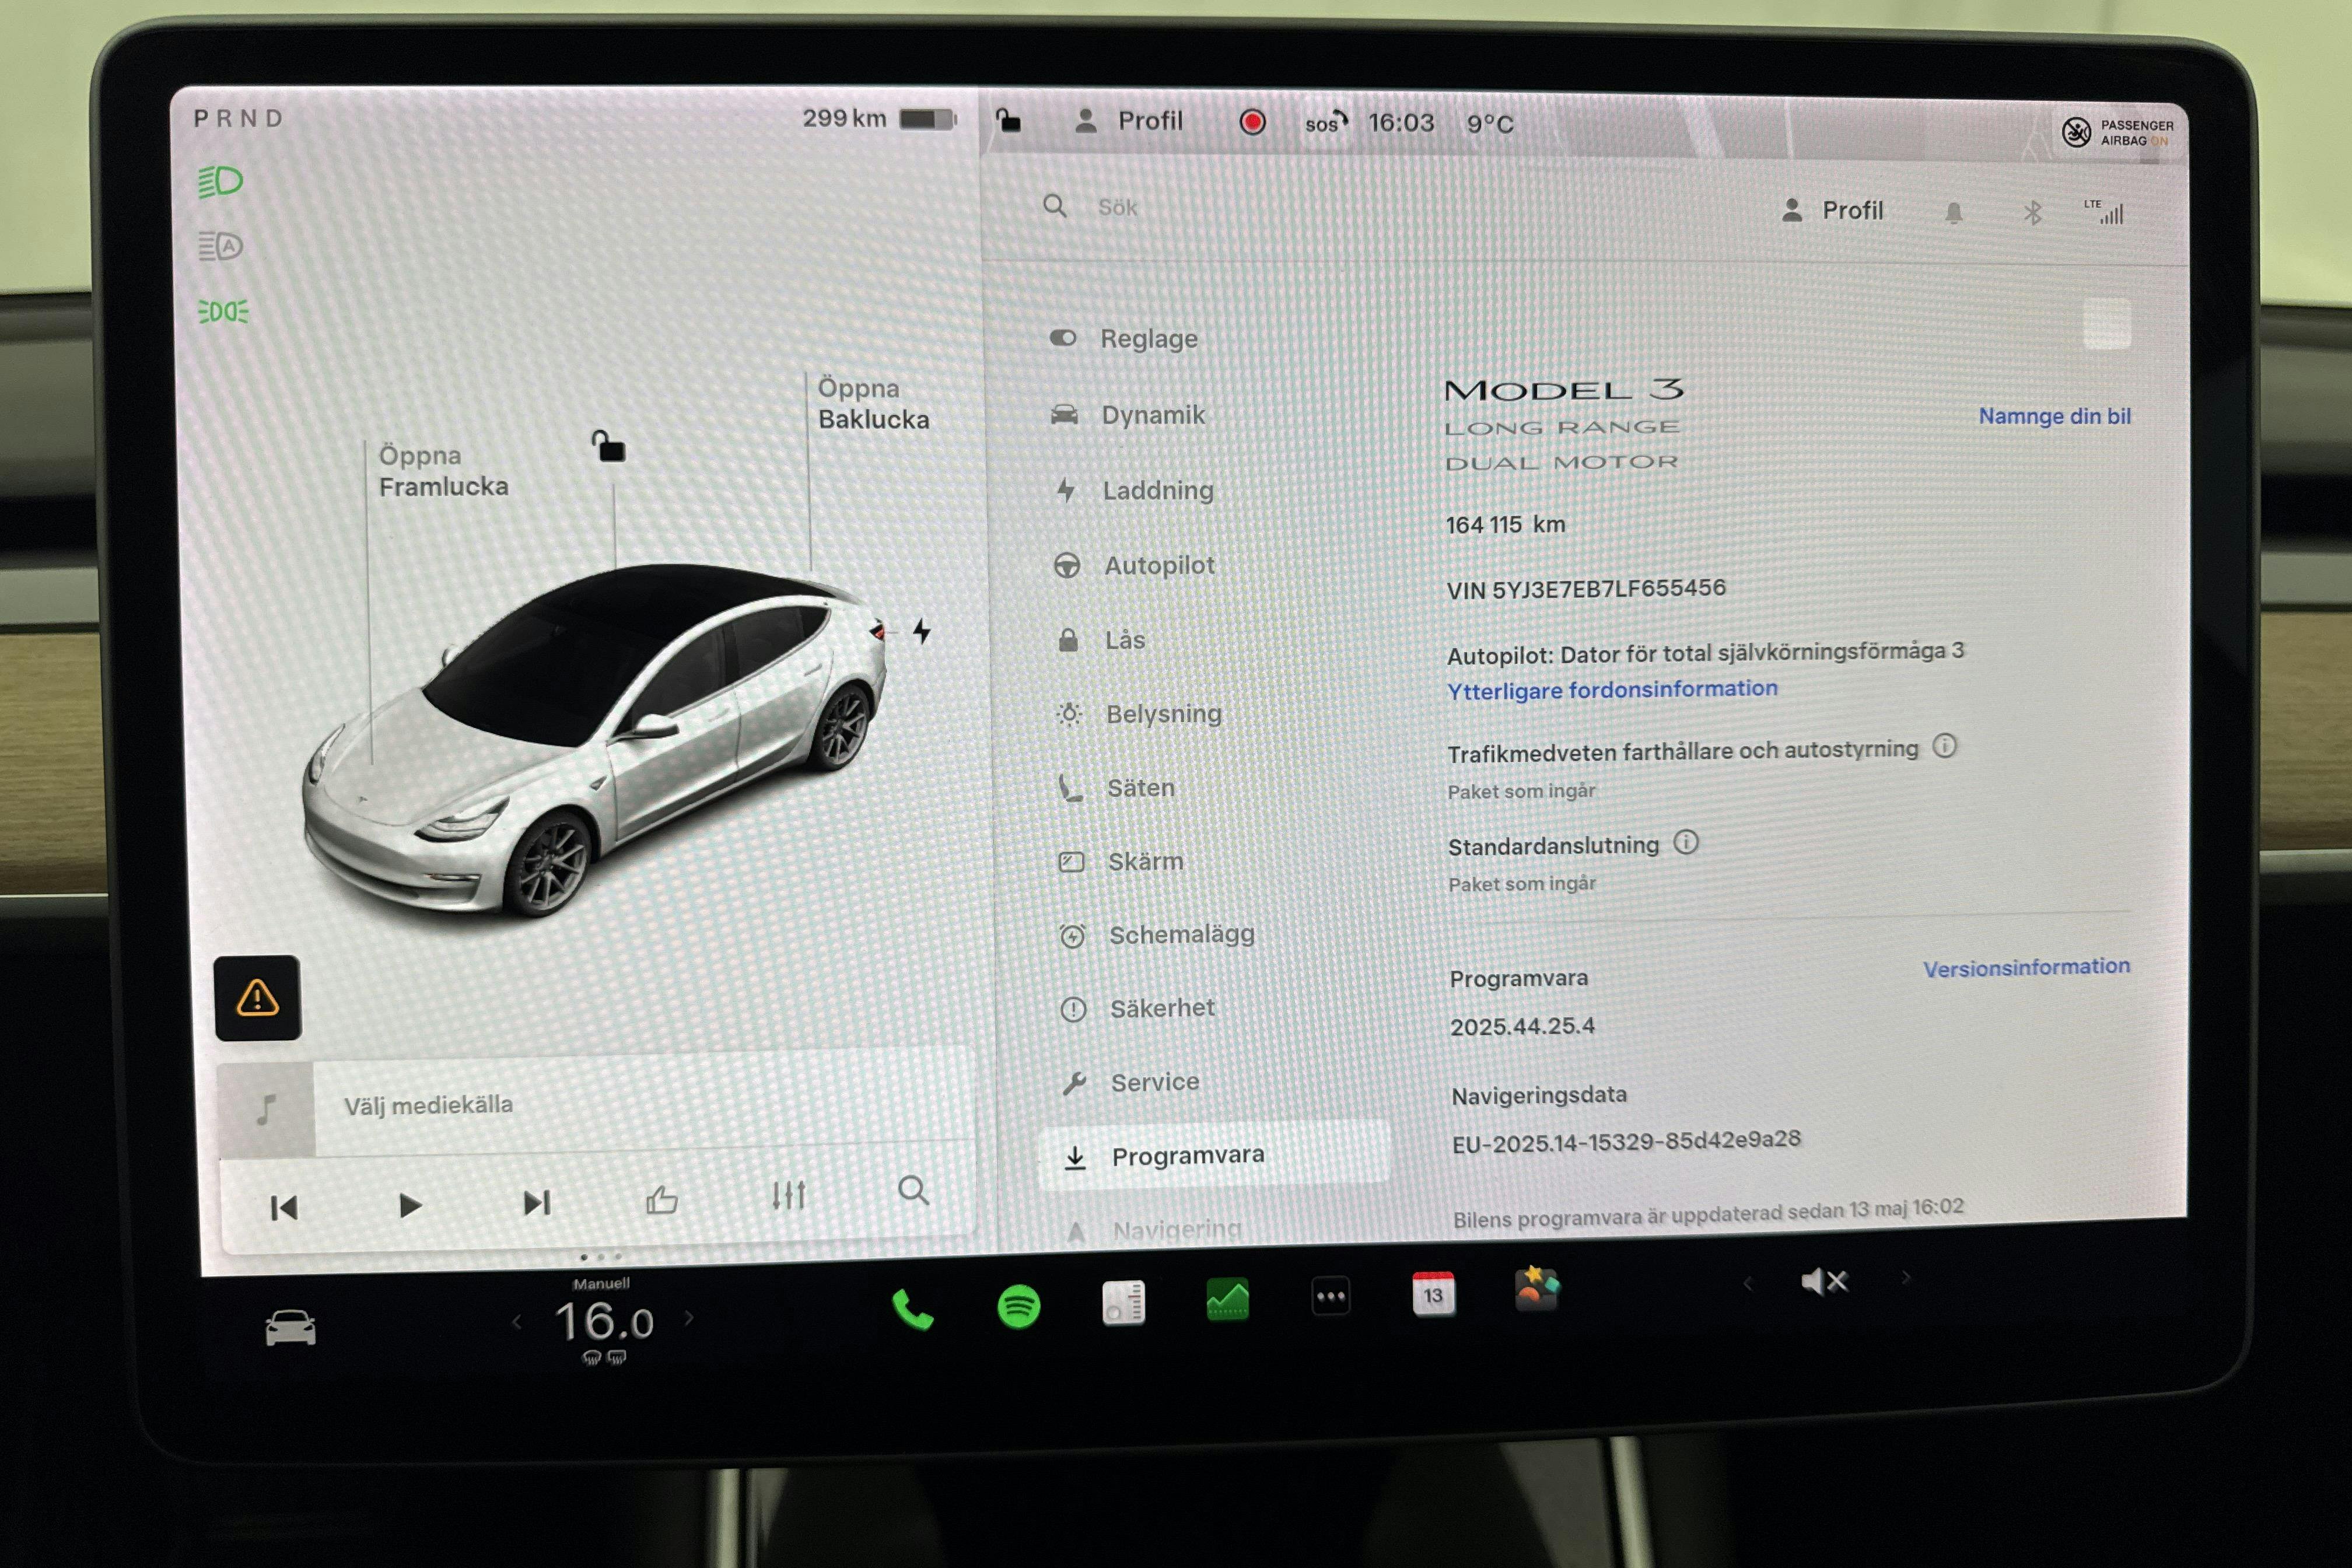
Task: Toggle the lock icon in the top status bar
Action: coord(1009,121)
